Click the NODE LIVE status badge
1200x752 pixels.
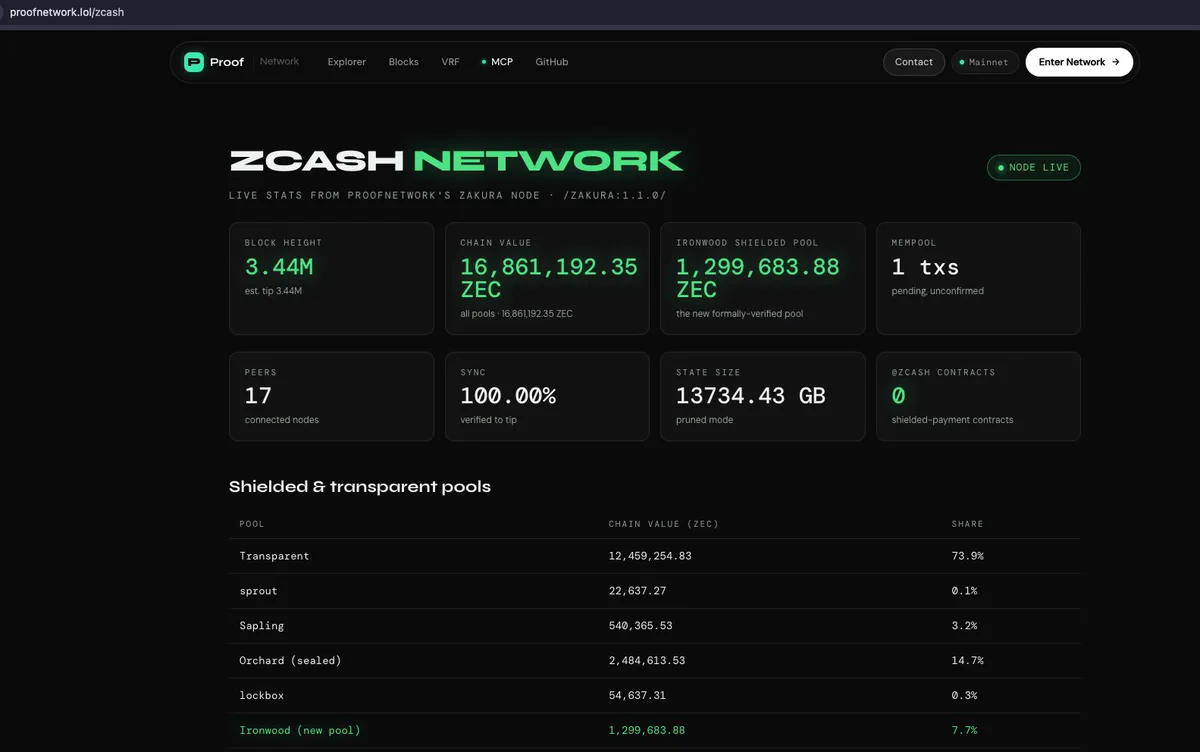tap(1034, 168)
